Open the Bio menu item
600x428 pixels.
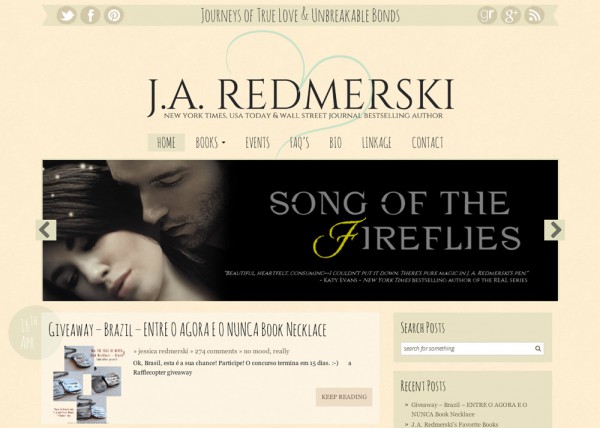coord(335,143)
